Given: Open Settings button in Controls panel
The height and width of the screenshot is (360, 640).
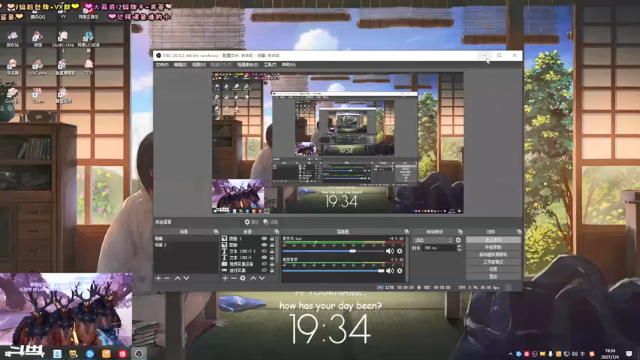Looking at the screenshot, I should coord(493,269).
